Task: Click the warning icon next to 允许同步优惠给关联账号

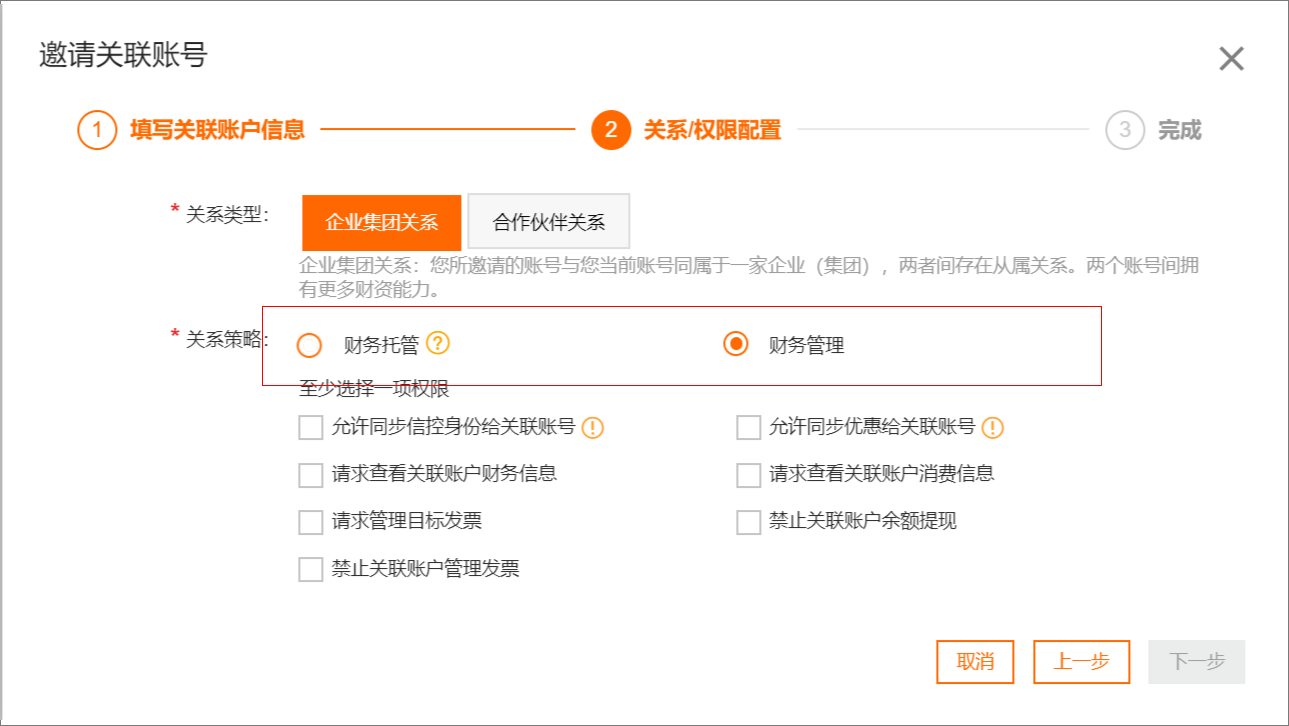Action: 992,428
